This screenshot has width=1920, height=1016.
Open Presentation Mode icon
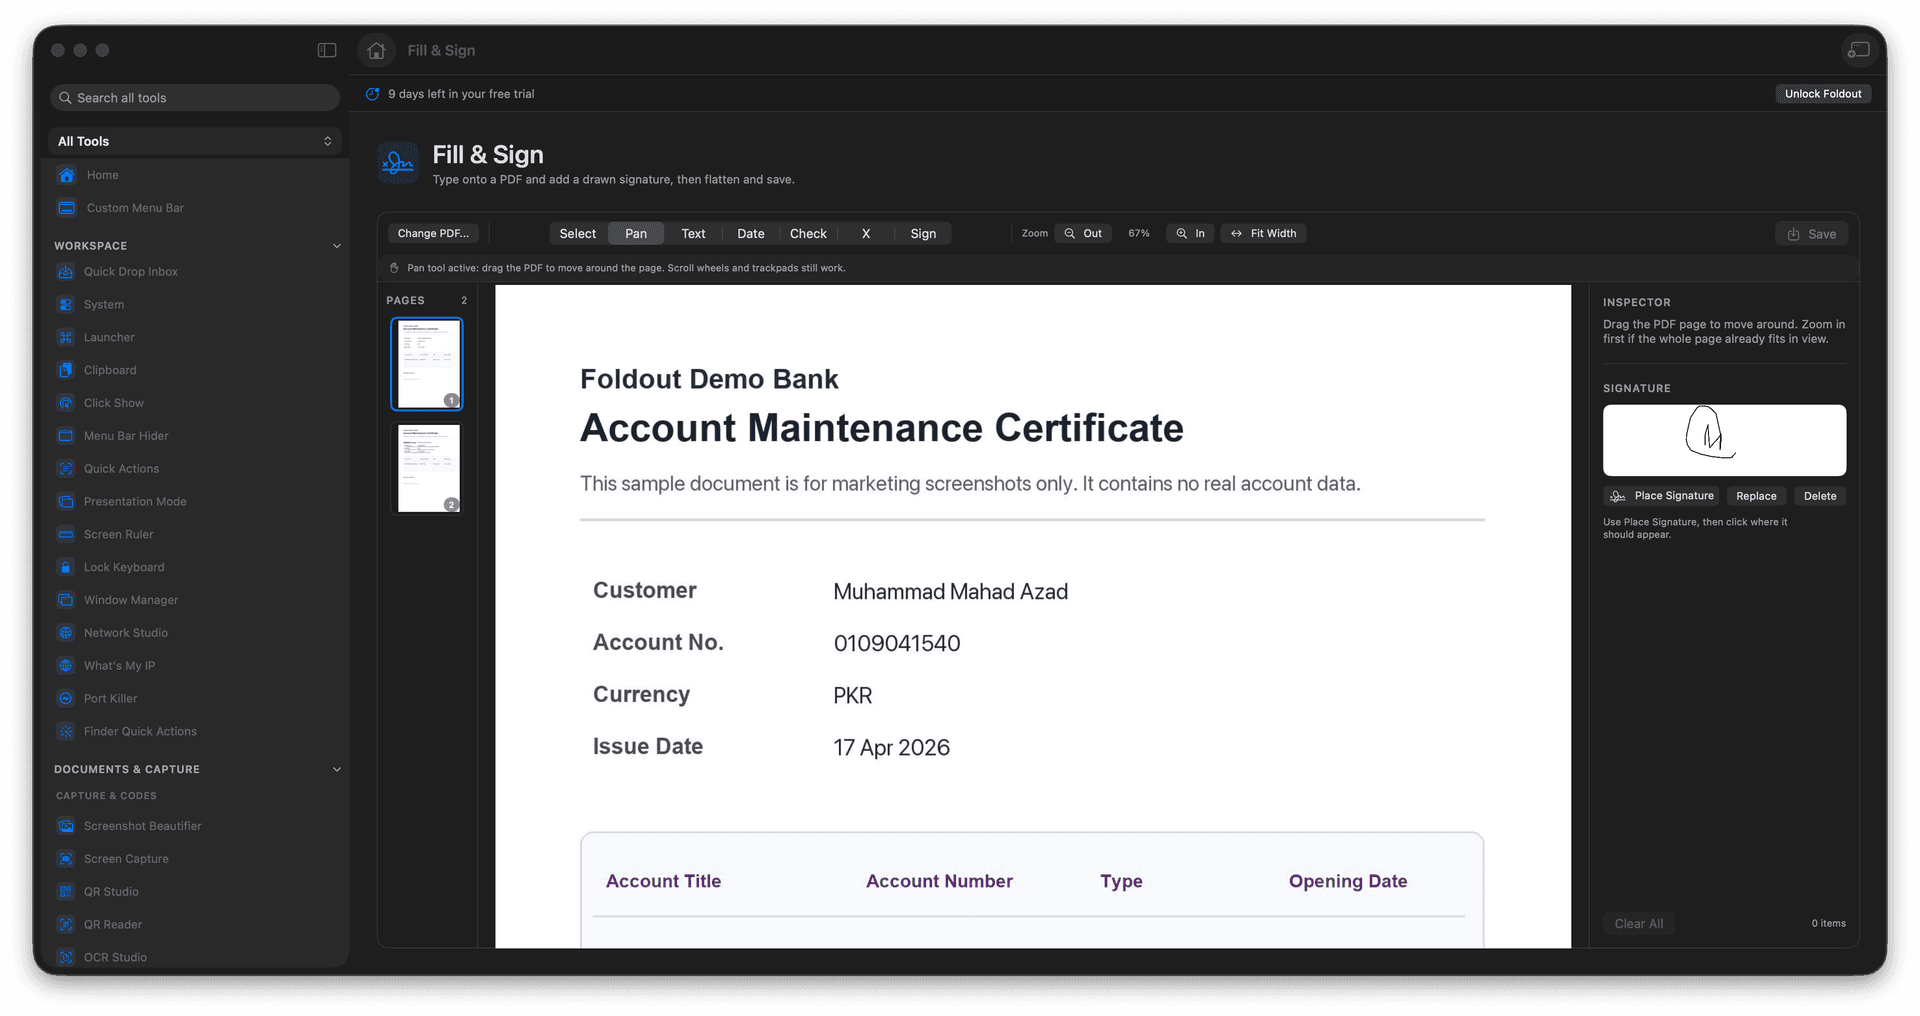65,502
